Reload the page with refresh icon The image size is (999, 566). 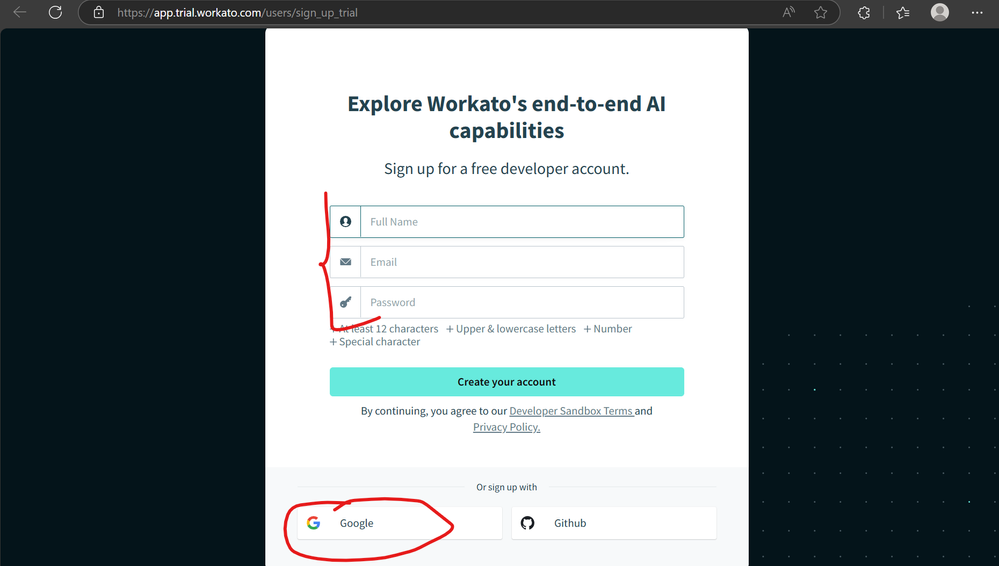[56, 13]
